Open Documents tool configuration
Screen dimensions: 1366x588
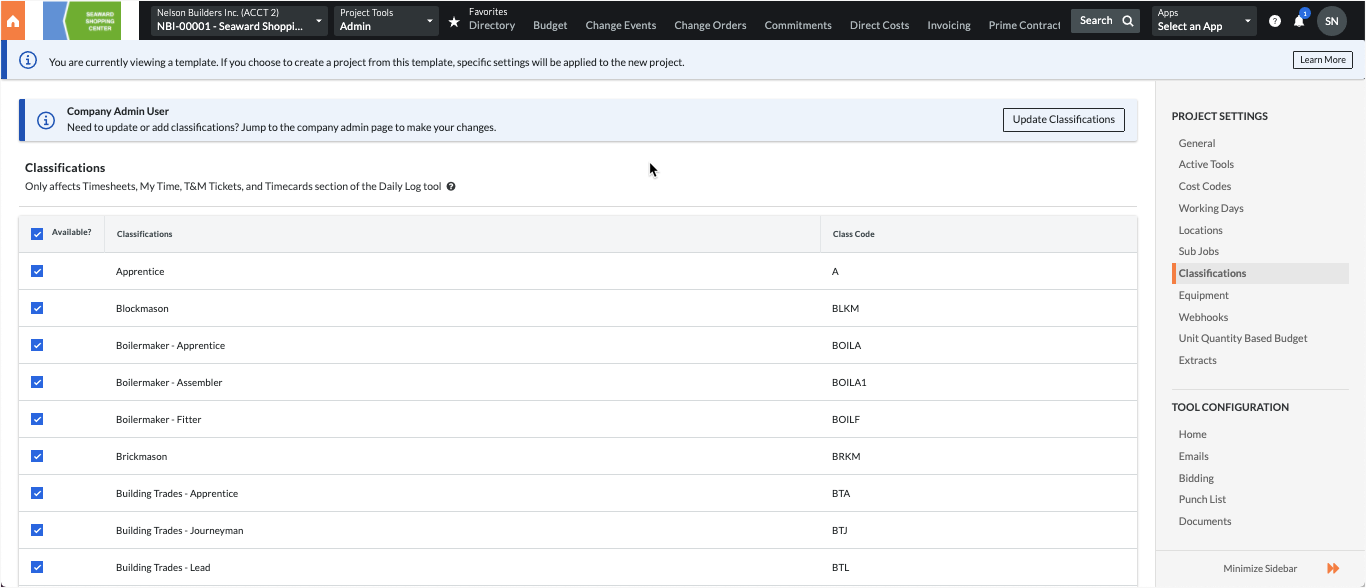click(x=1205, y=522)
